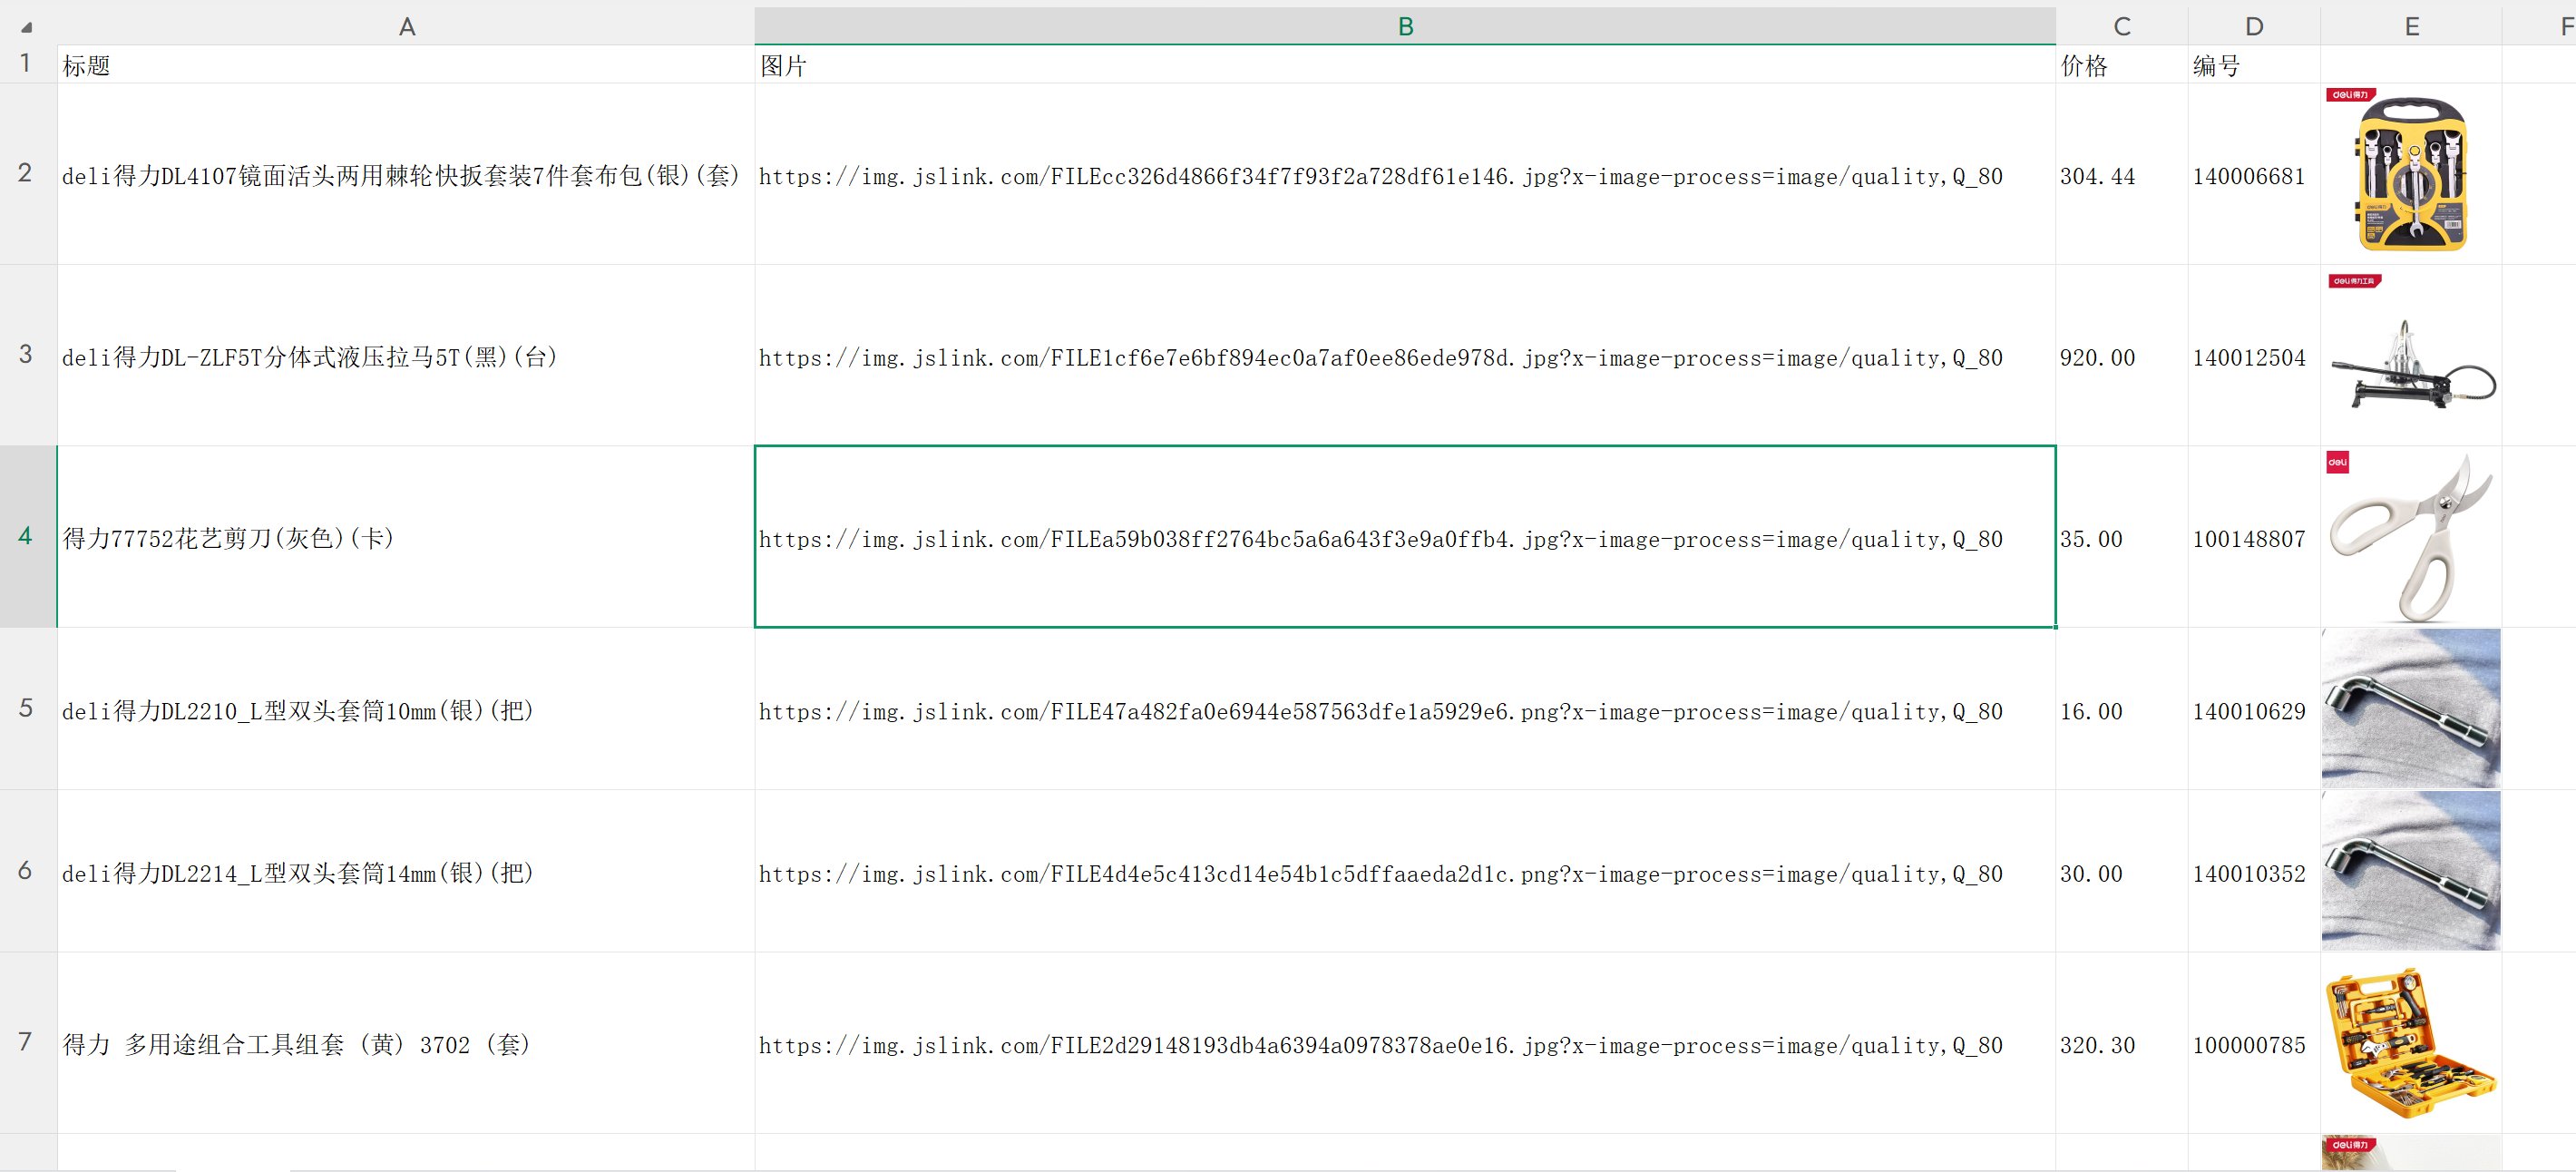Viewport: 2576px width, 1172px height.
Task: Select price cell 304.44
Action: 2121,175
